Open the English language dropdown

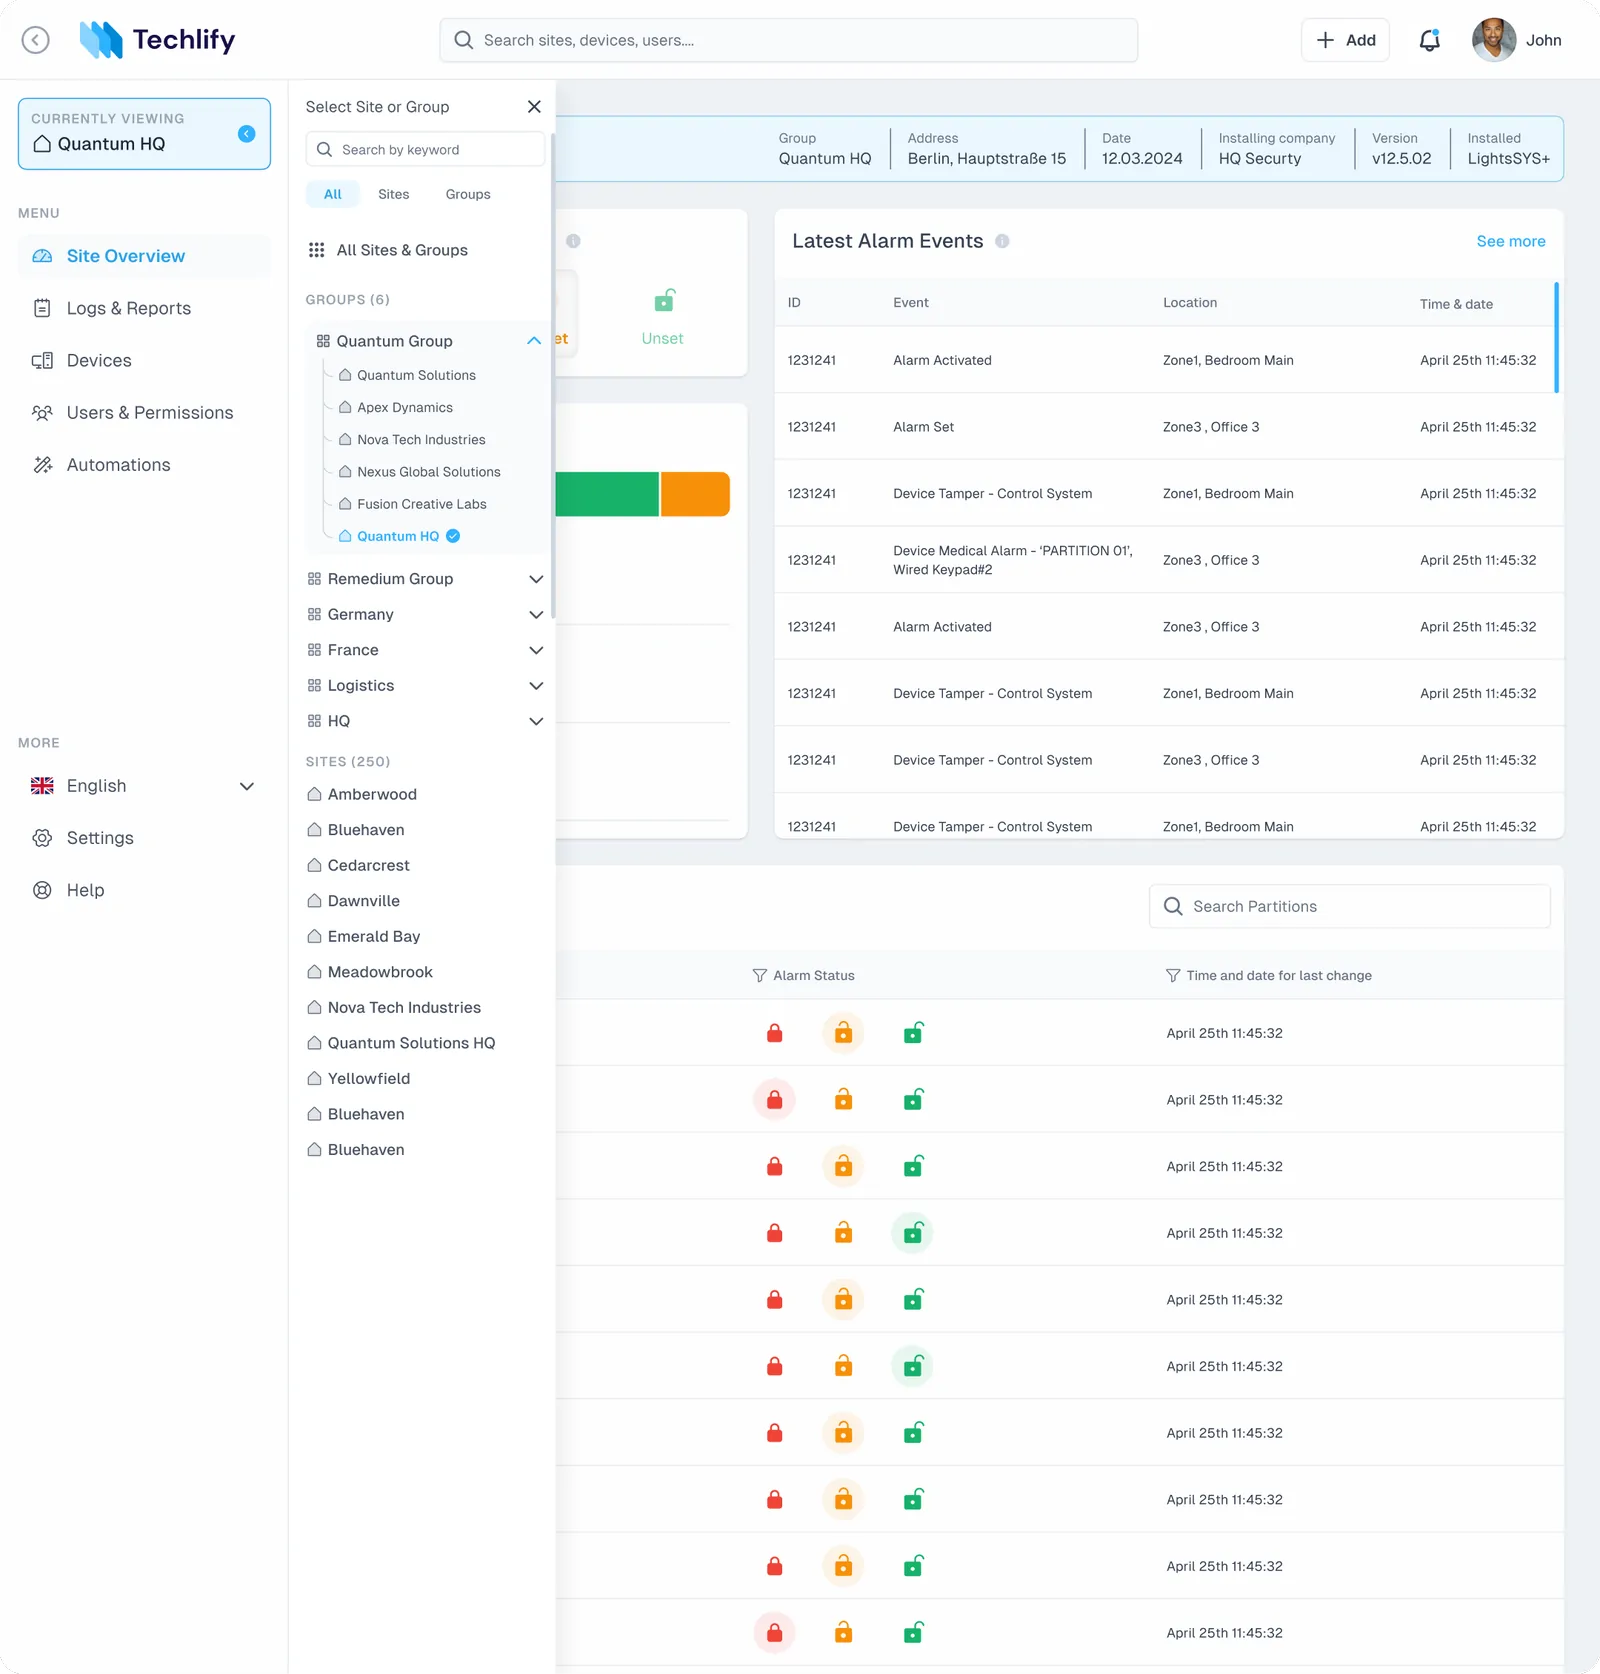pos(144,786)
